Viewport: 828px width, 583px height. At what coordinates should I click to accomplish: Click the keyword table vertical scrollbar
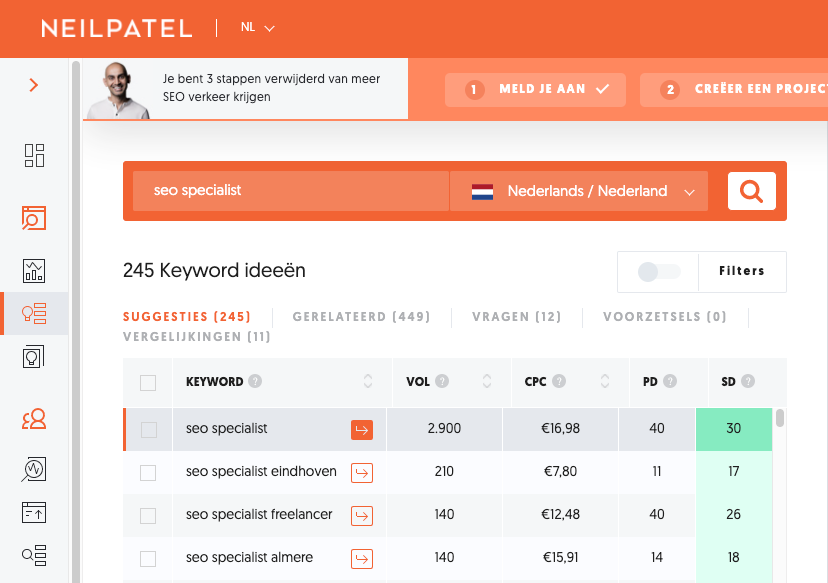point(780,419)
